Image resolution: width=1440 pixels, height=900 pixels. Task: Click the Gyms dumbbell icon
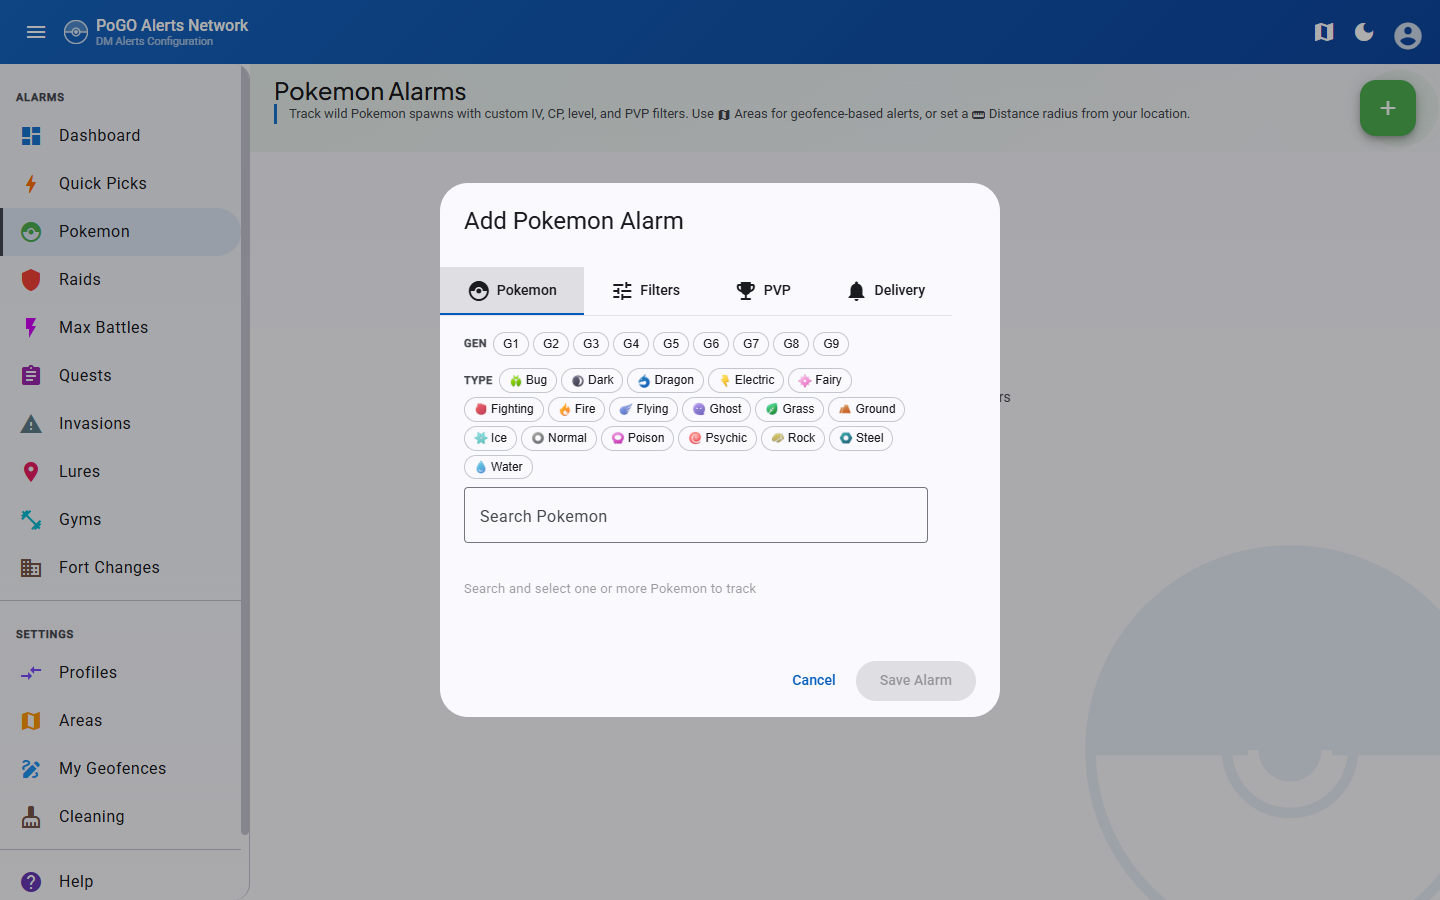(31, 520)
